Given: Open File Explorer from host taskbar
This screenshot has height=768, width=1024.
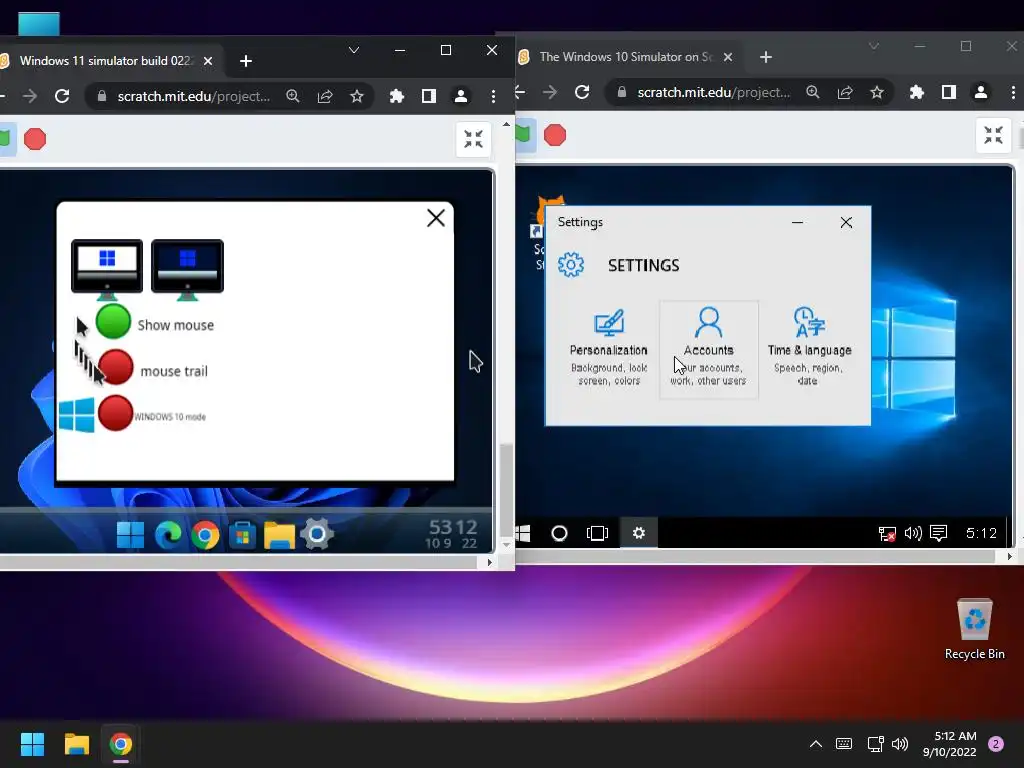Looking at the screenshot, I should click(76, 744).
